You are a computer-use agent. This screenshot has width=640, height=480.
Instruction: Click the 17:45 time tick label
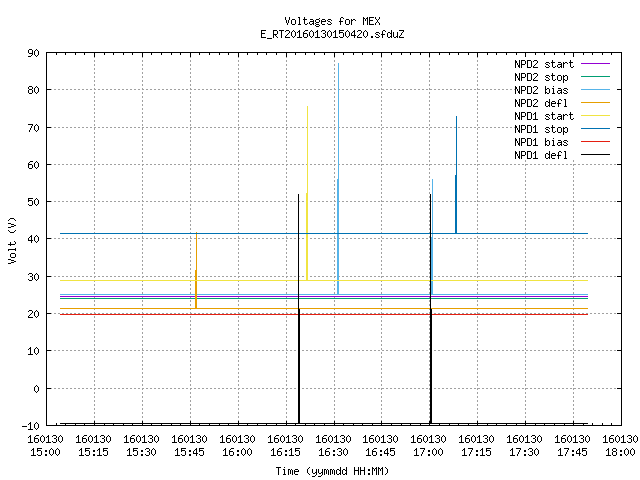572,452
